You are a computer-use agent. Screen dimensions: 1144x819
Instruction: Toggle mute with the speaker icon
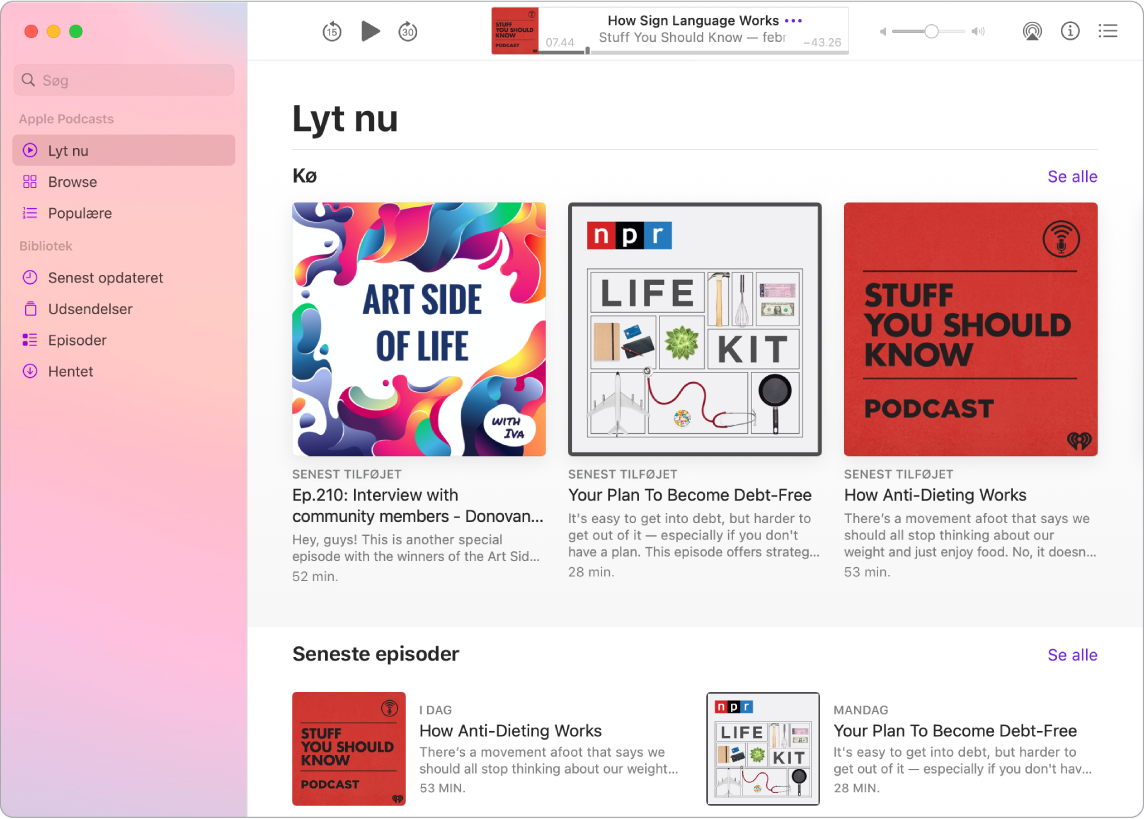[x=977, y=31]
